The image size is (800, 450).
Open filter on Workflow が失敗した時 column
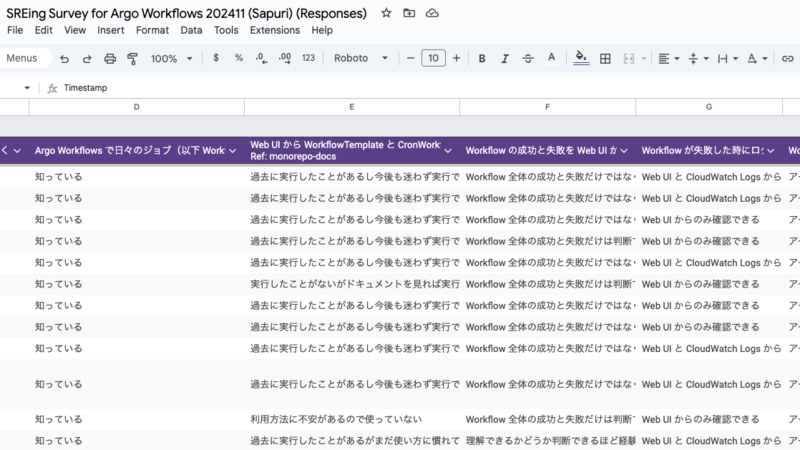[x=770, y=151]
